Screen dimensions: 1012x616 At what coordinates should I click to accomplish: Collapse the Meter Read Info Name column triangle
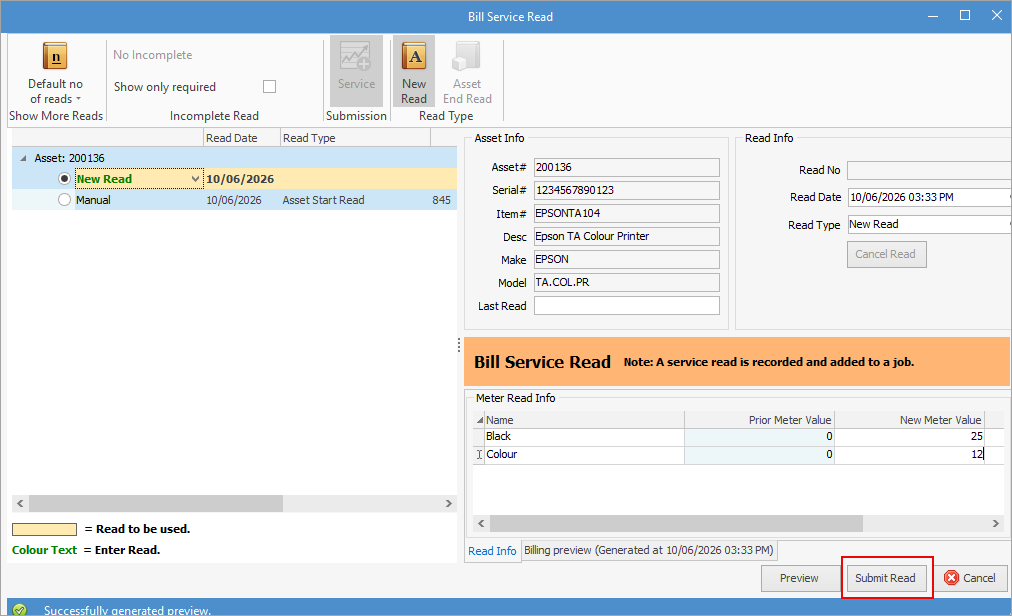[x=480, y=420]
